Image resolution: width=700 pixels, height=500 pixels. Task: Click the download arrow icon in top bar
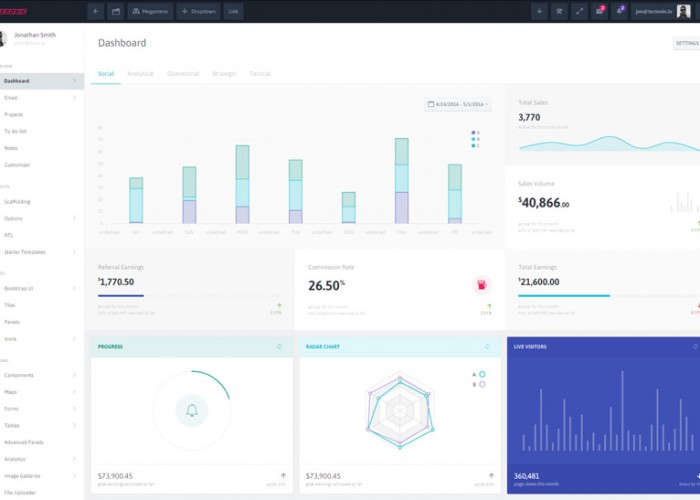539,12
